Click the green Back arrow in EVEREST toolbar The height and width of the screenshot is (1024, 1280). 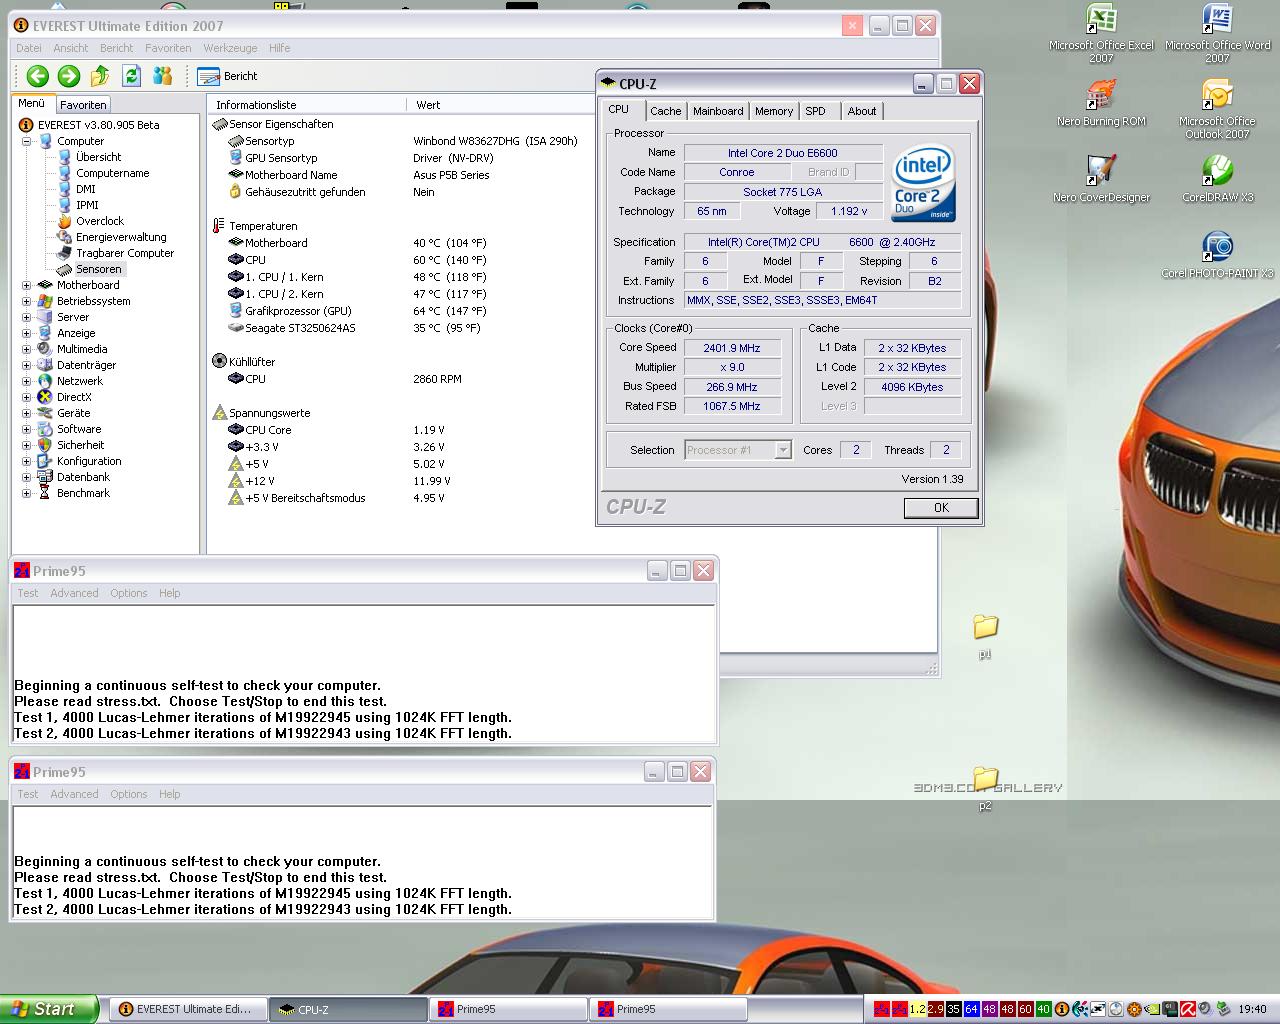38,76
